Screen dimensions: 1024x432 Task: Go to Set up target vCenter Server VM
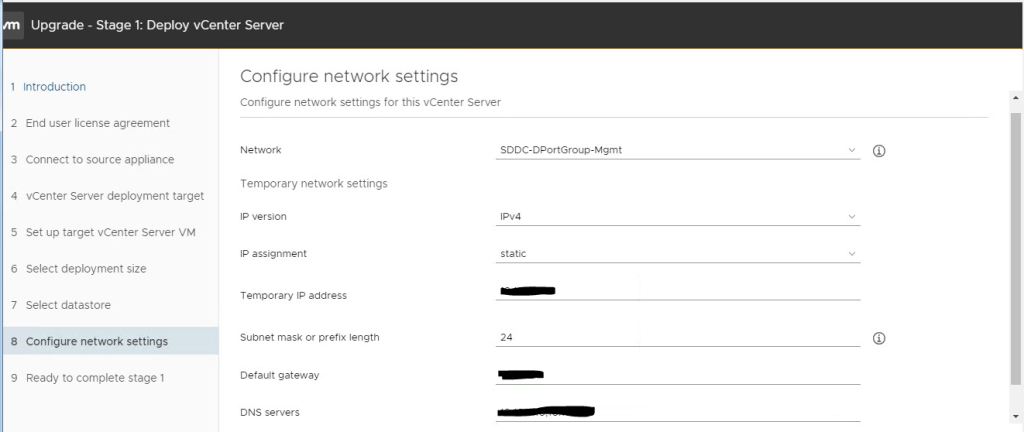click(x=111, y=232)
